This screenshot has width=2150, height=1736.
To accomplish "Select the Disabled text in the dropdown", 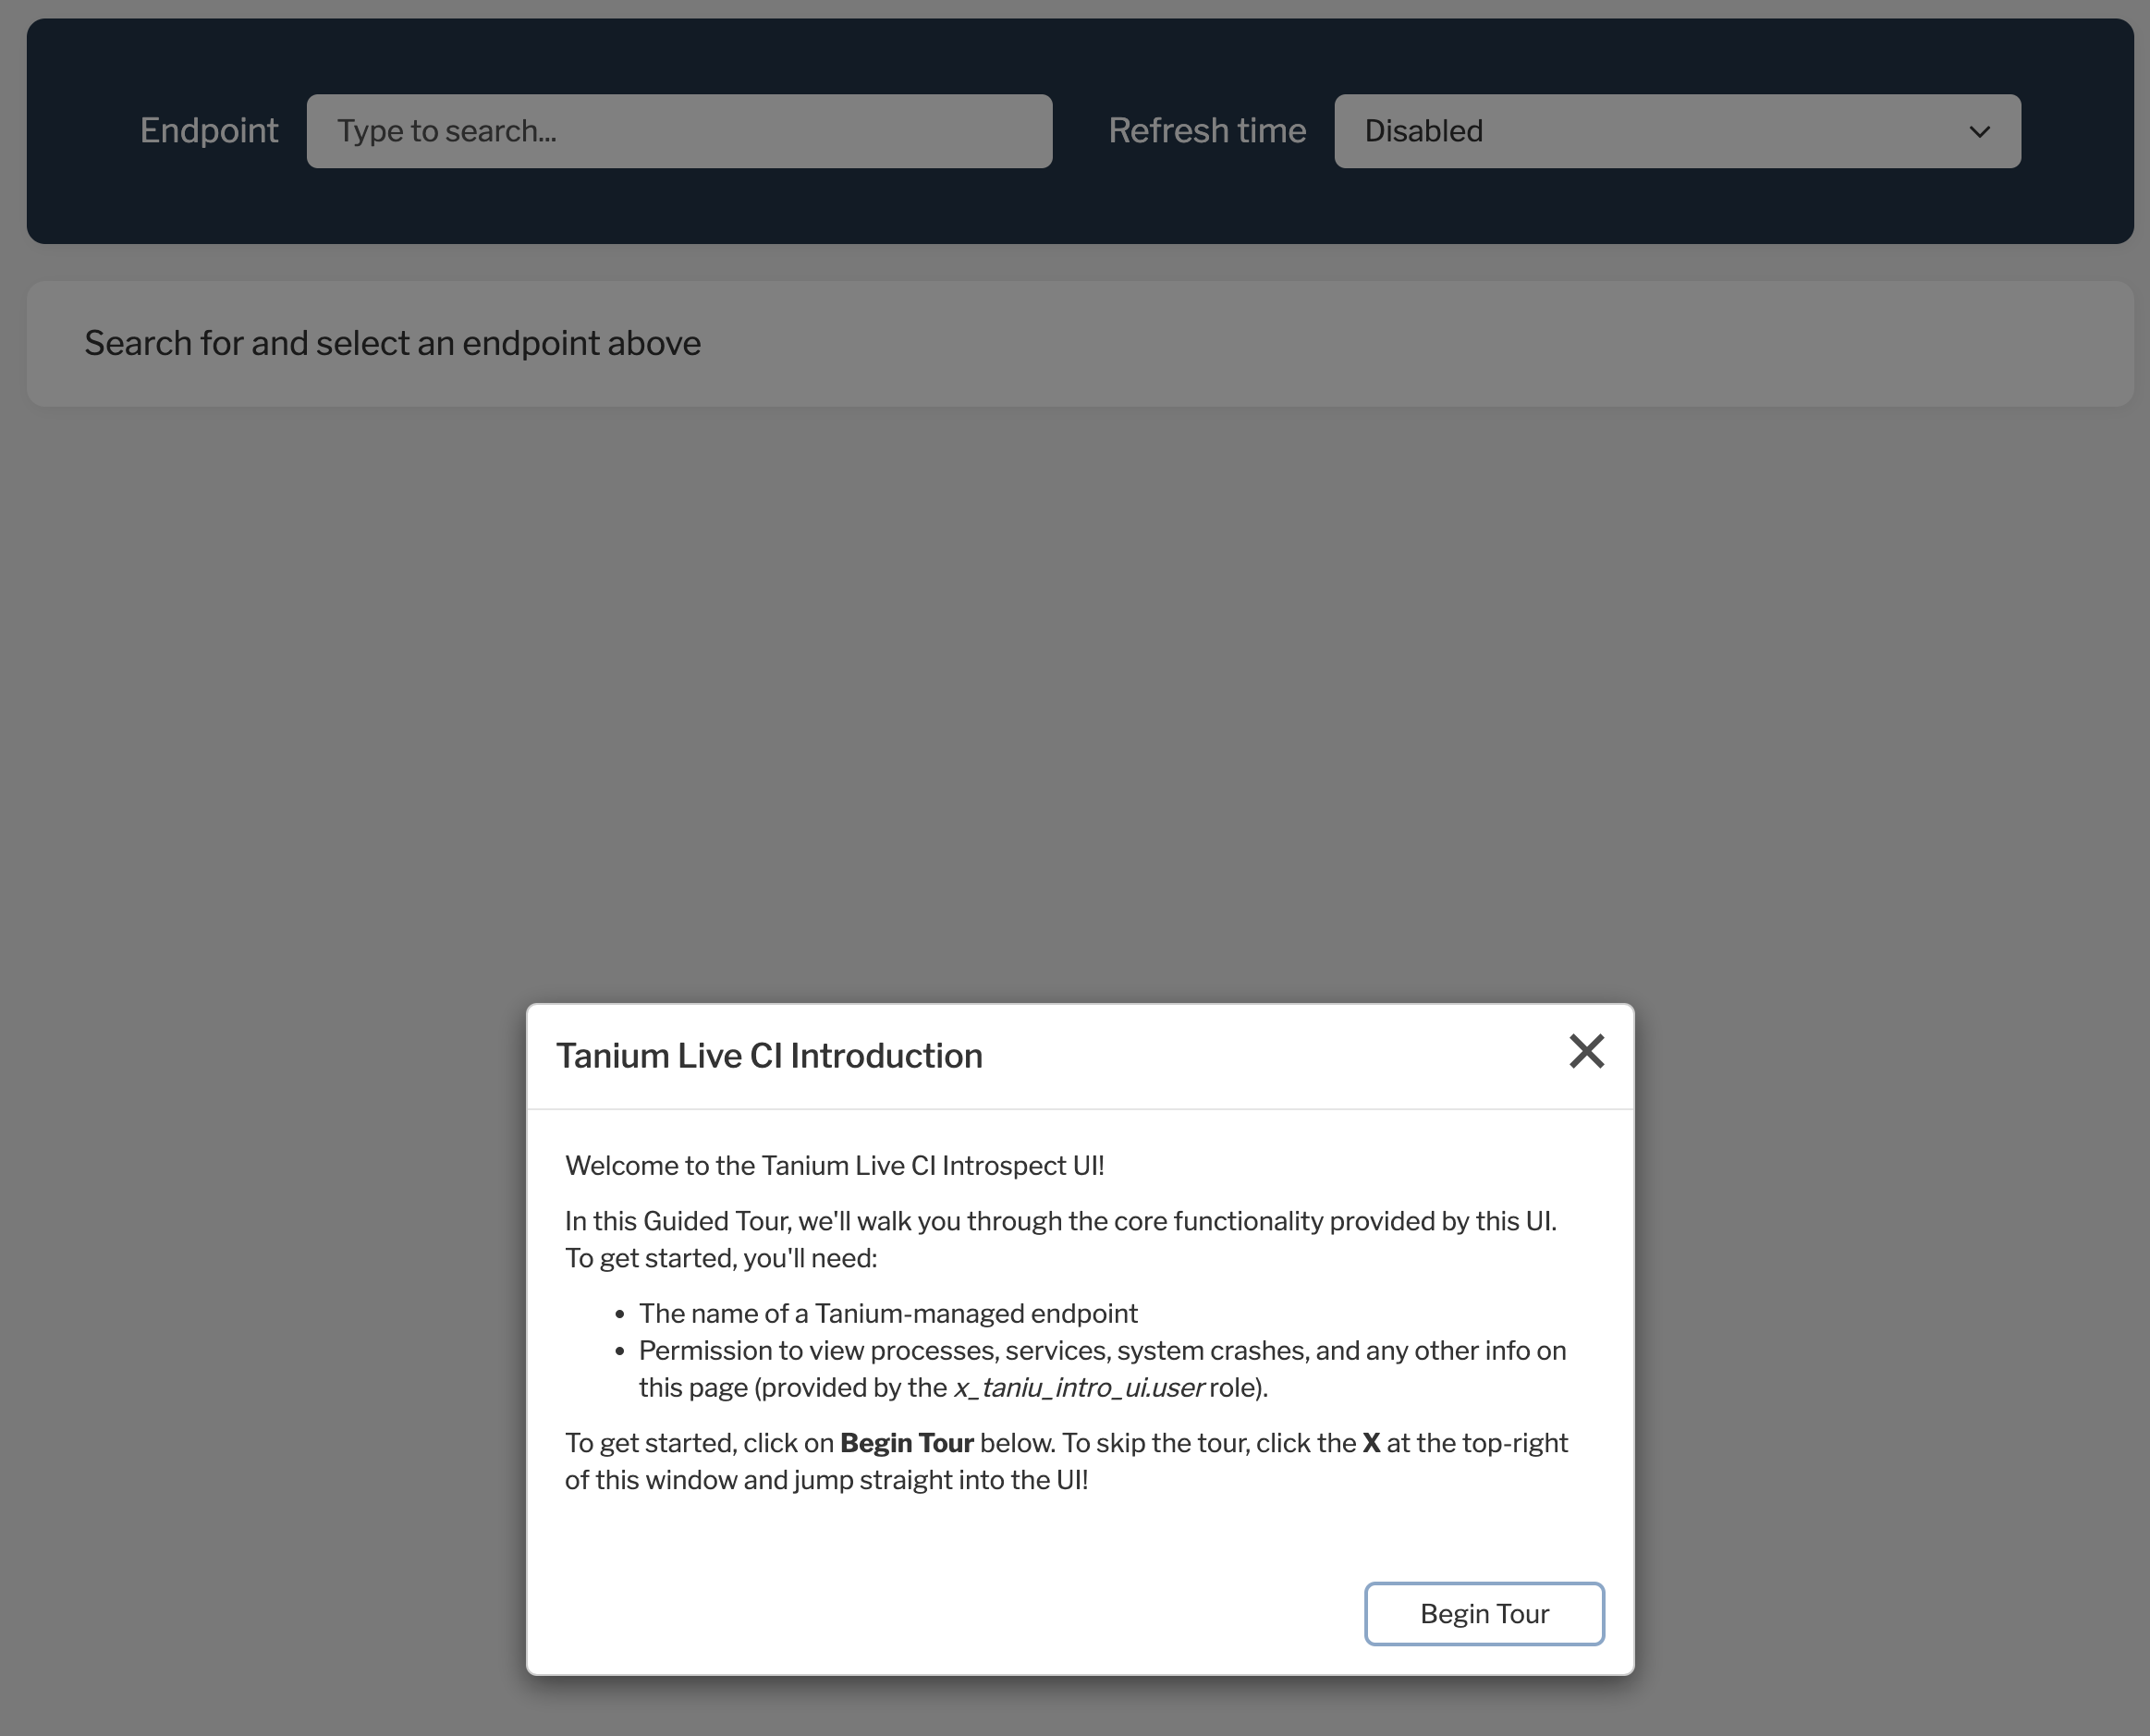I will (x=1423, y=131).
